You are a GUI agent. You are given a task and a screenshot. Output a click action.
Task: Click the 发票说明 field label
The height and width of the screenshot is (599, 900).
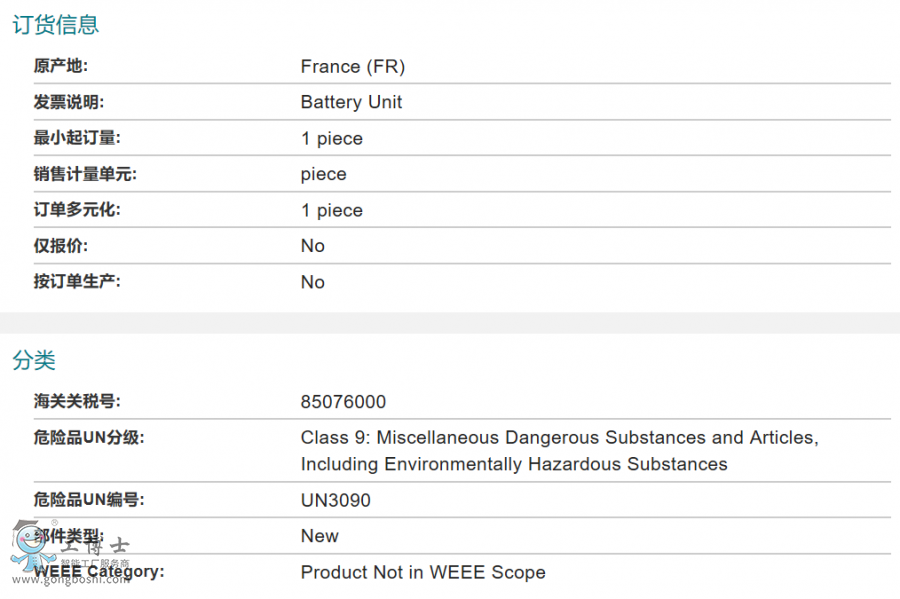click(x=69, y=102)
